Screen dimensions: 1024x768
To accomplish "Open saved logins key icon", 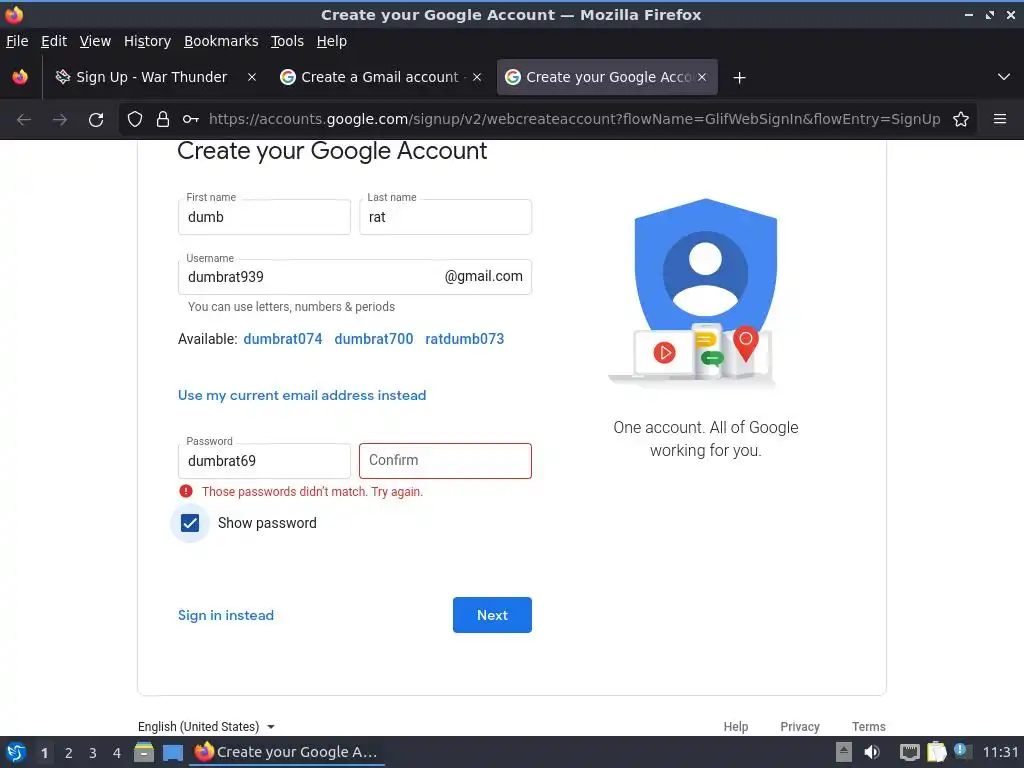I will pos(191,120).
